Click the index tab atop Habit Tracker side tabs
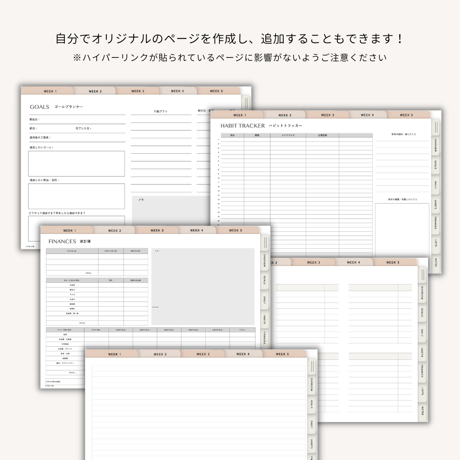The width and height of the screenshot is (460, 460). [x=436, y=127]
